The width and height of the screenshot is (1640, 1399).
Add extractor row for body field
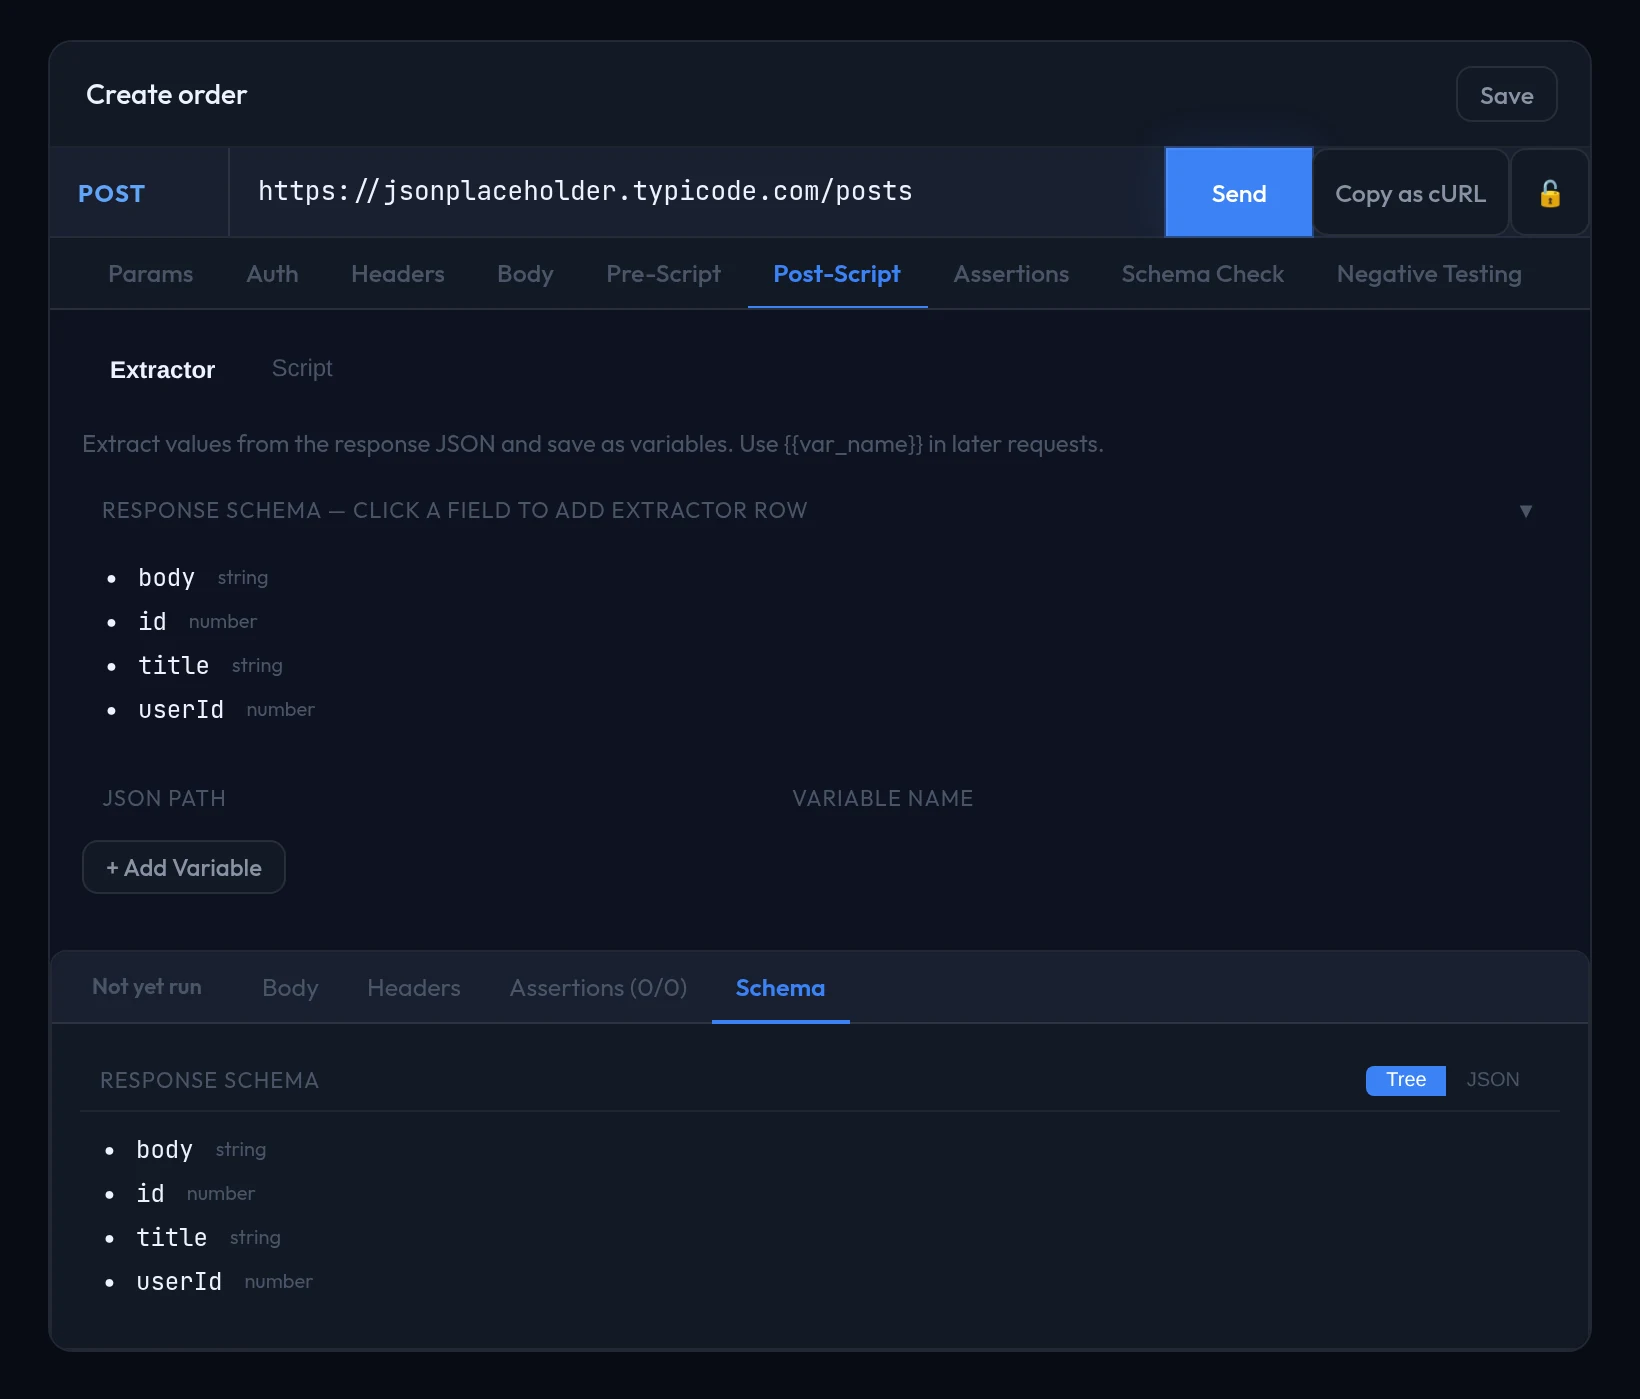coord(166,578)
